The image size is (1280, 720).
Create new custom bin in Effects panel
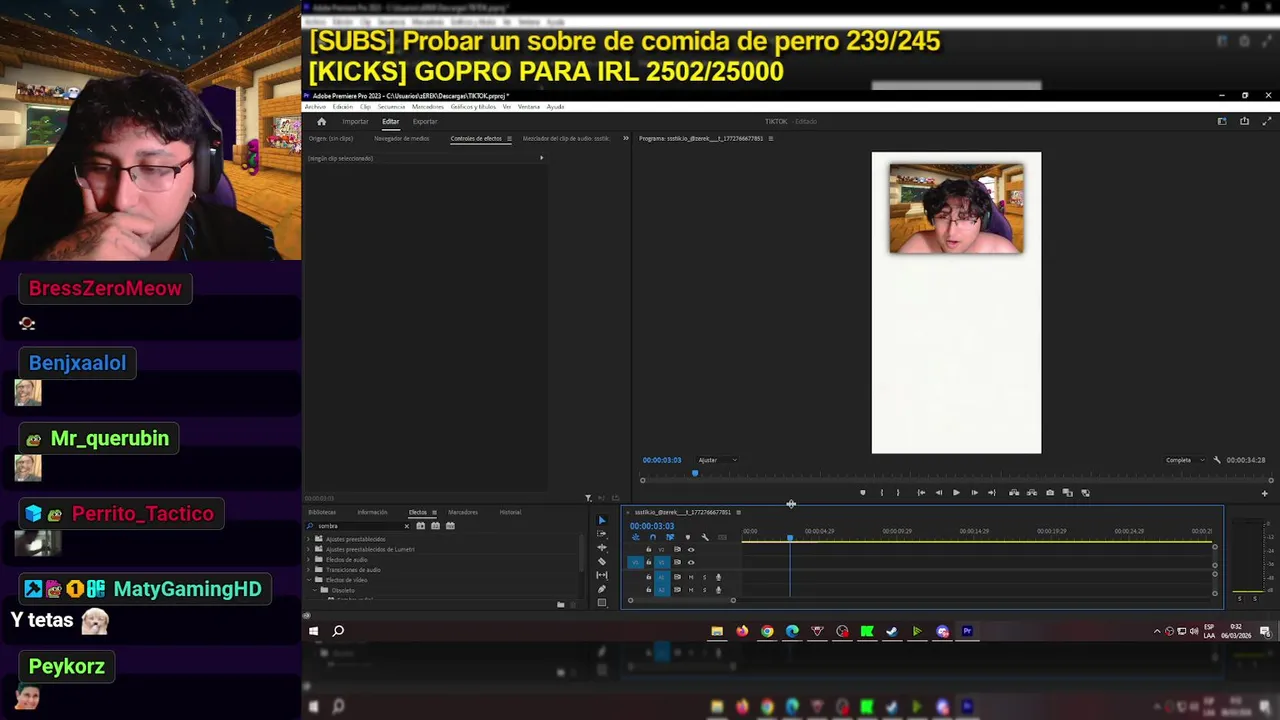560,604
